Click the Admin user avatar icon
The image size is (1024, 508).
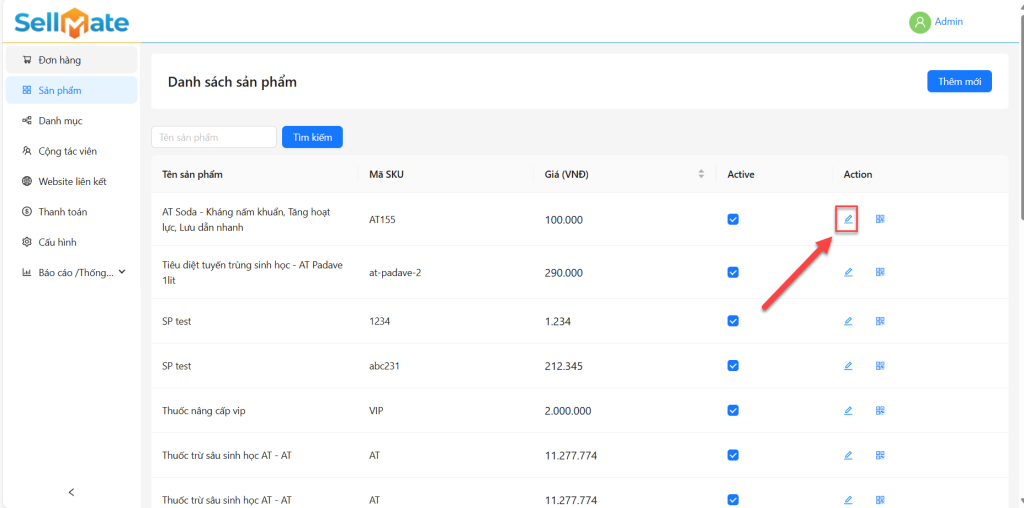click(919, 22)
